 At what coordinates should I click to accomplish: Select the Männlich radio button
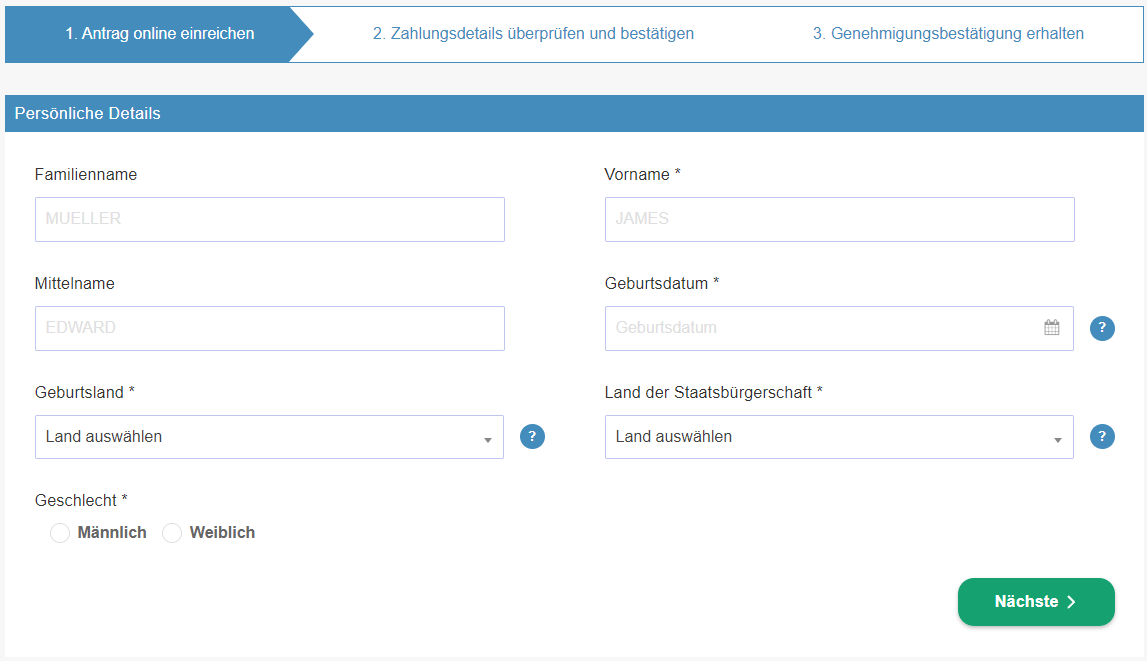point(60,533)
